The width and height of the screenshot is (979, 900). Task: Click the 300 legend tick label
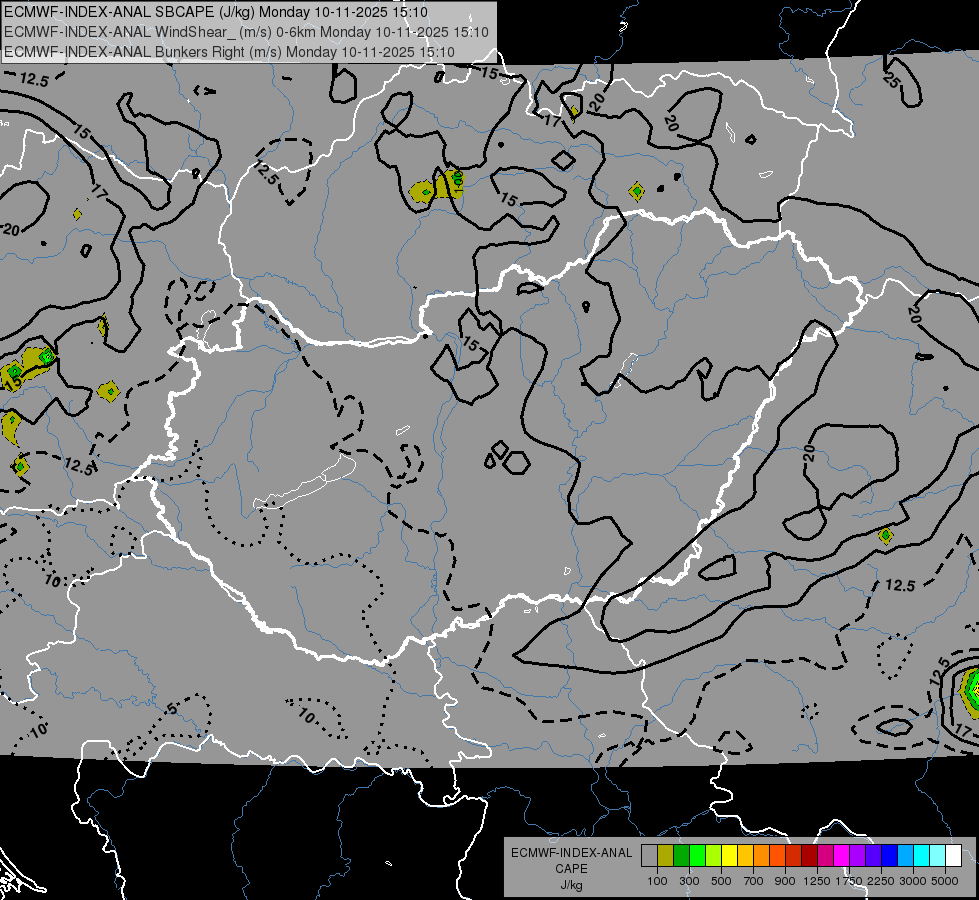689,881
